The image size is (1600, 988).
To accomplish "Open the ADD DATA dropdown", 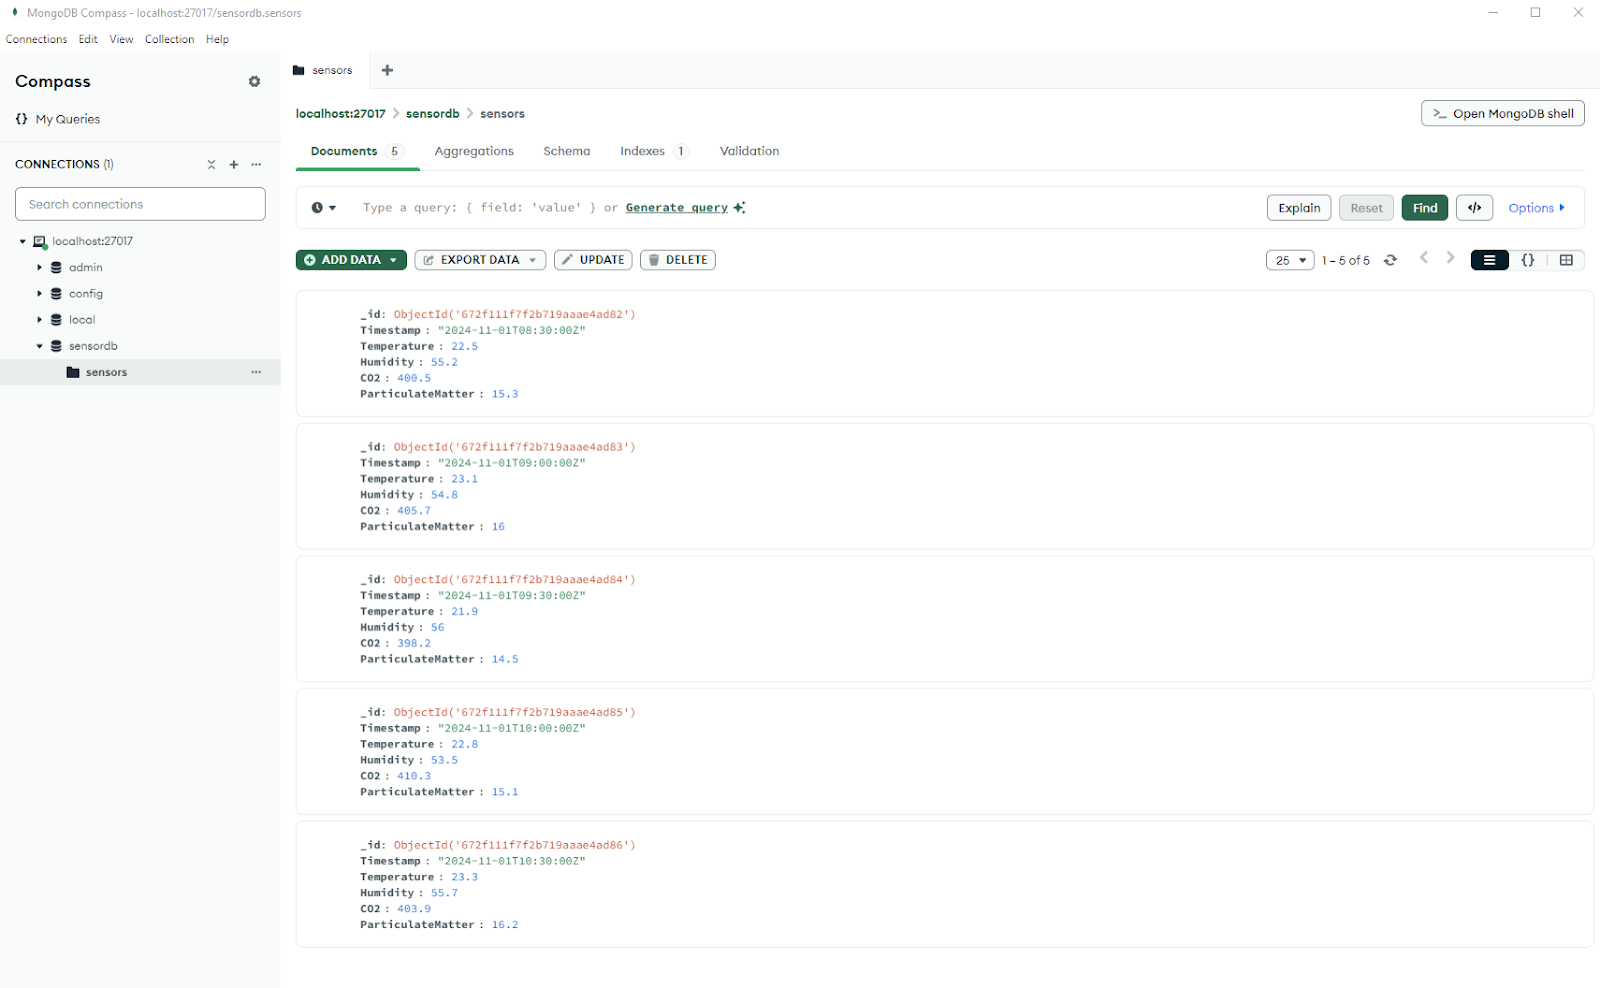I will pos(351,260).
